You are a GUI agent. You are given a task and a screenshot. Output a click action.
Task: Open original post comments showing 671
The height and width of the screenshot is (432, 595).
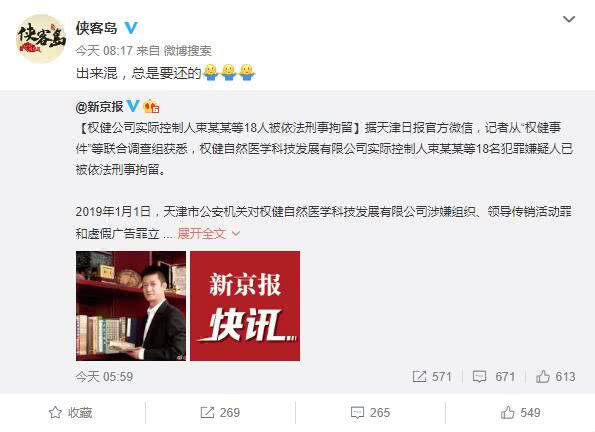494,377
